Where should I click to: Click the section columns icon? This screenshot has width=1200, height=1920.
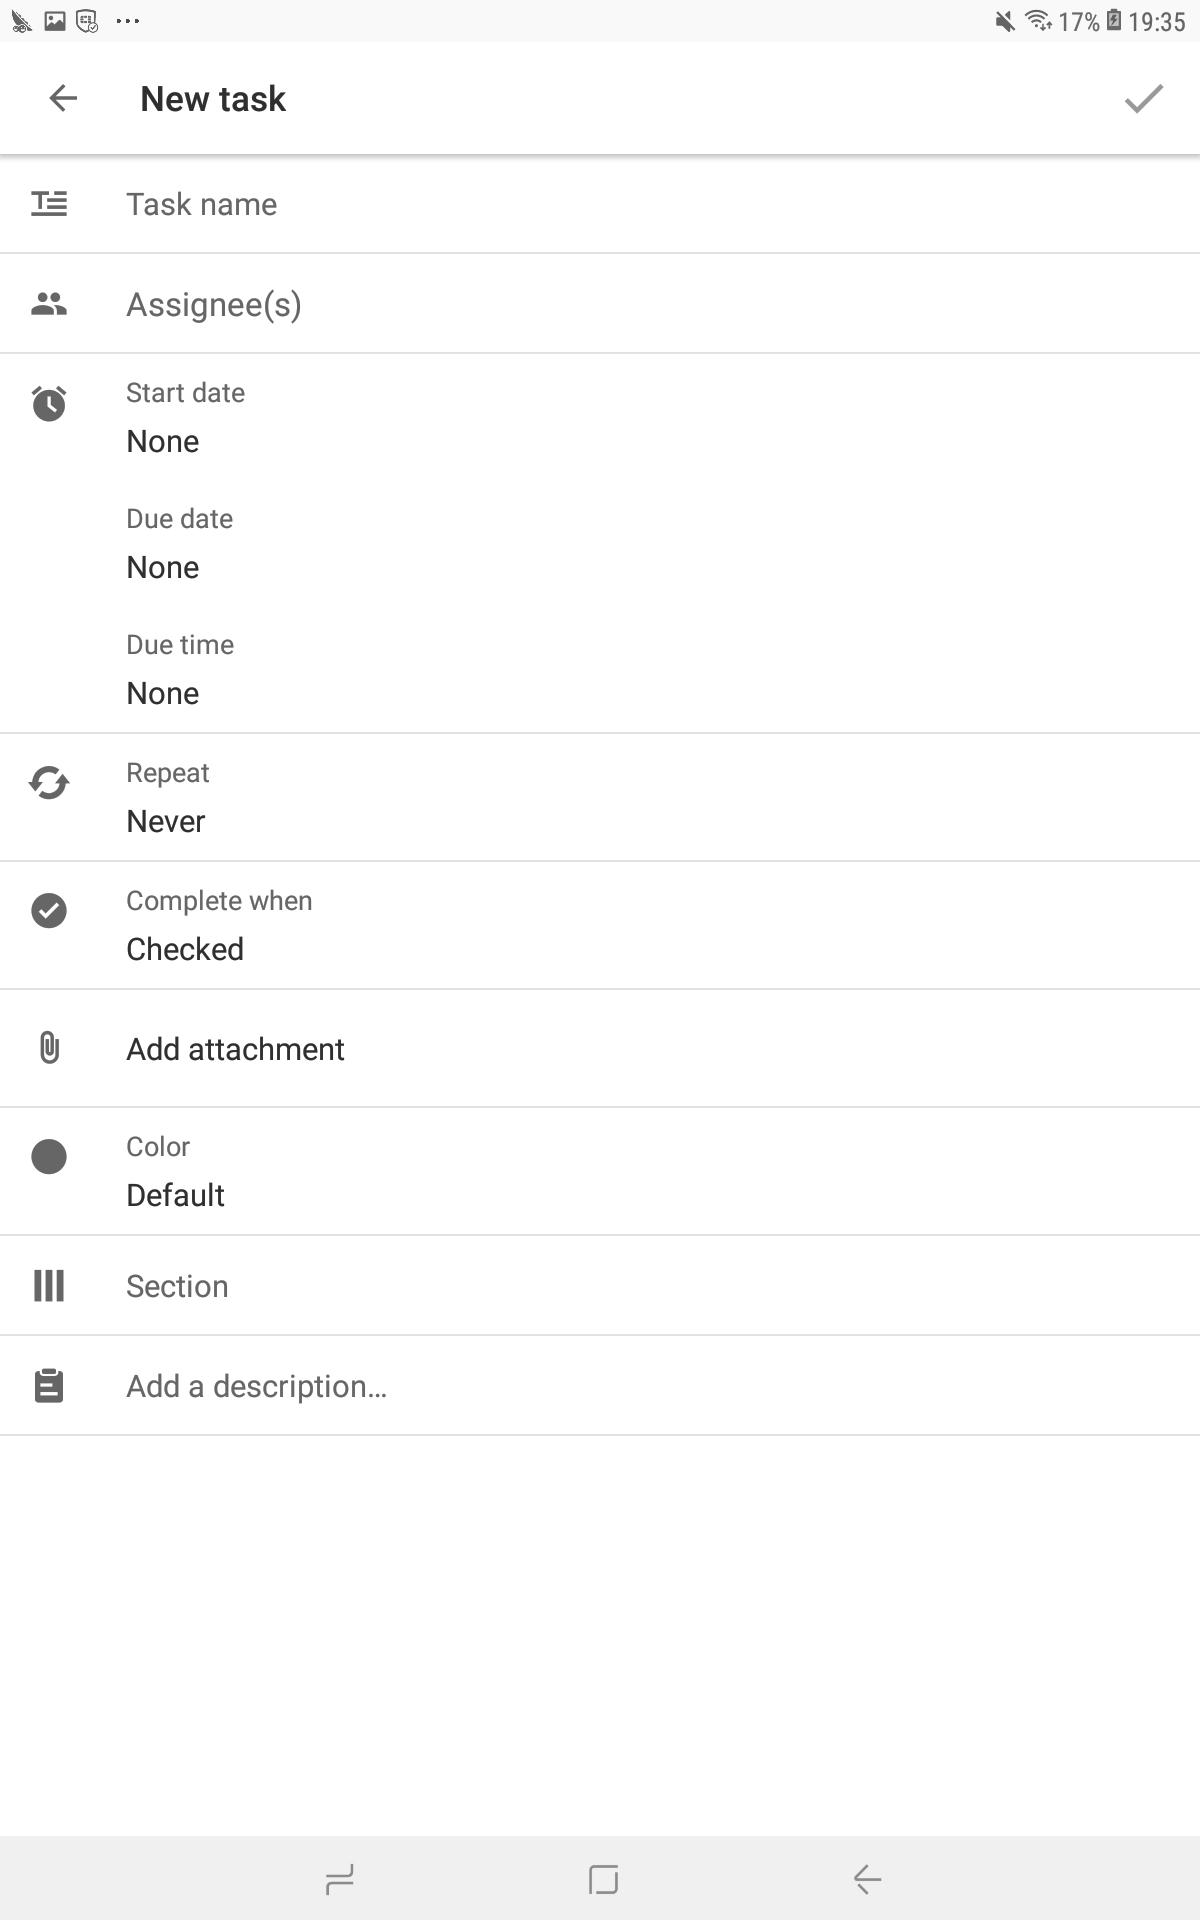(x=49, y=1286)
